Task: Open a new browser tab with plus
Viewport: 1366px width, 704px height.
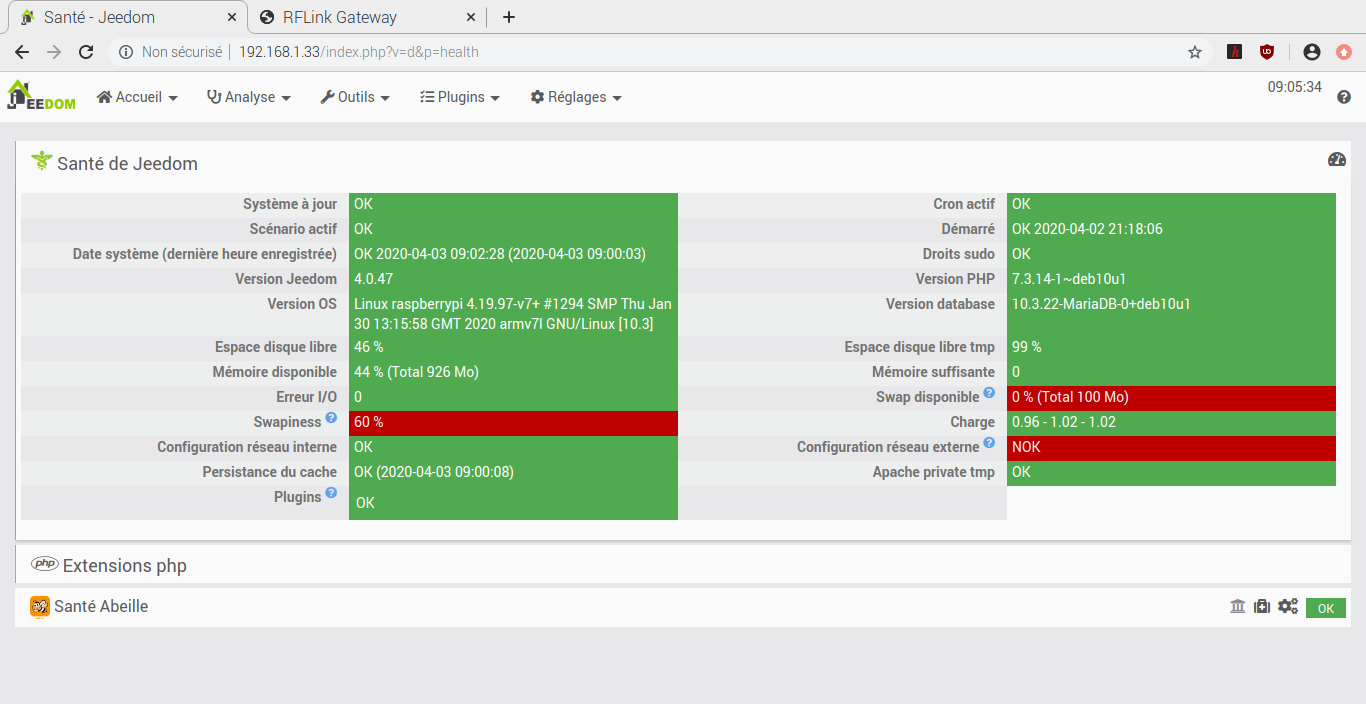Action: pos(509,17)
